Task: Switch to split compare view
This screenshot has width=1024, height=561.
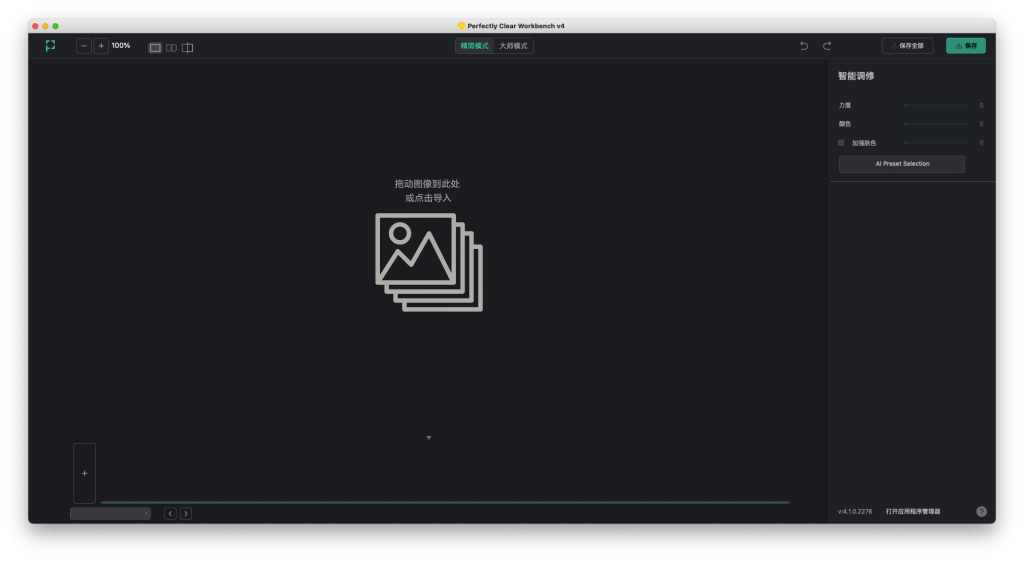Action: tap(187, 48)
